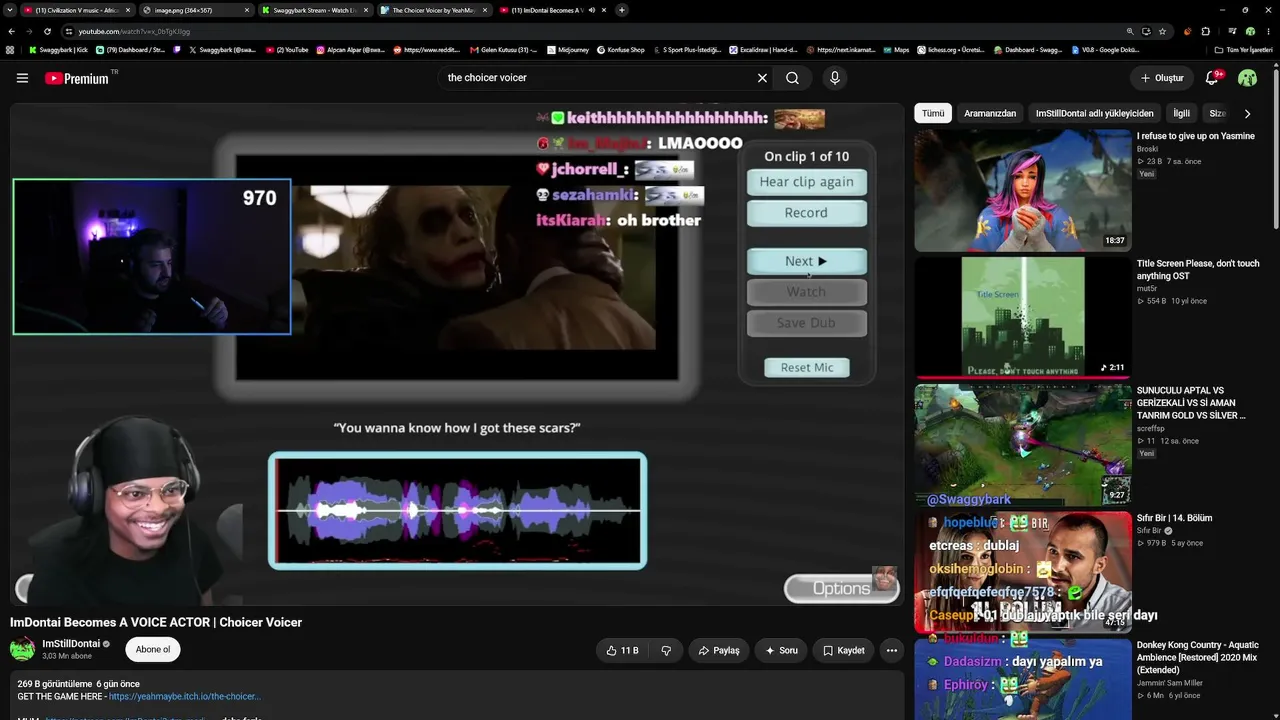Open the apps grid icon in bookmarks bar

point(10,50)
